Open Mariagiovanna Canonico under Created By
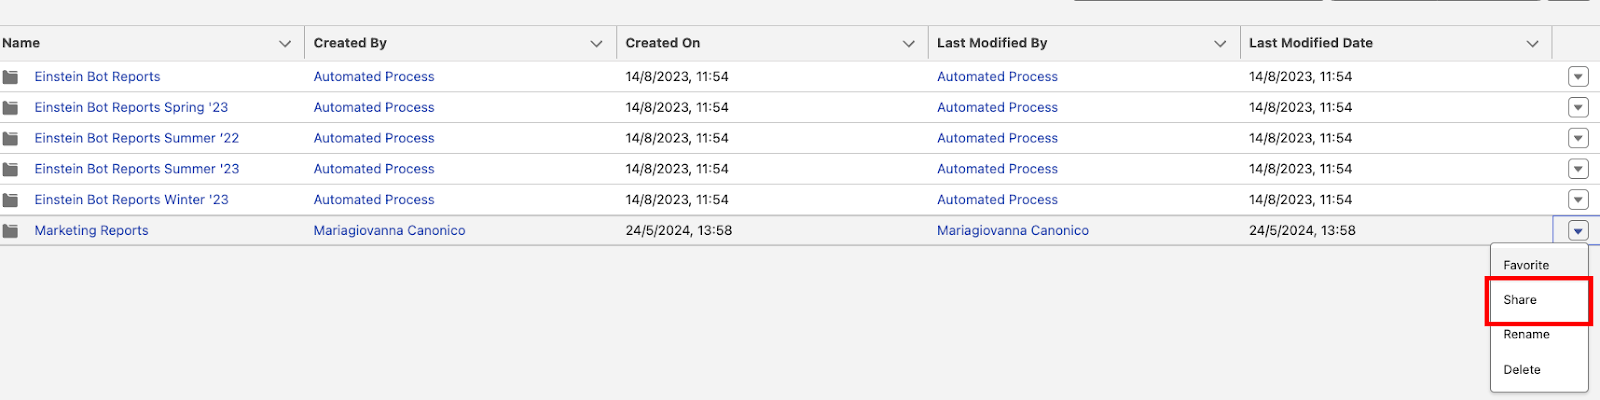This screenshot has width=1600, height=400. pos(389,231)
